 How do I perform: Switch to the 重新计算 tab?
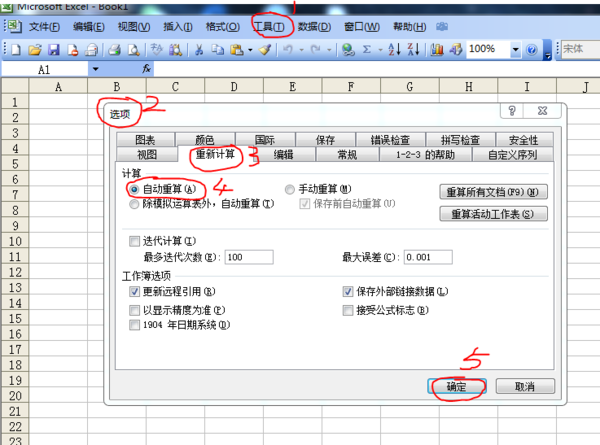(x=215, y=154)
